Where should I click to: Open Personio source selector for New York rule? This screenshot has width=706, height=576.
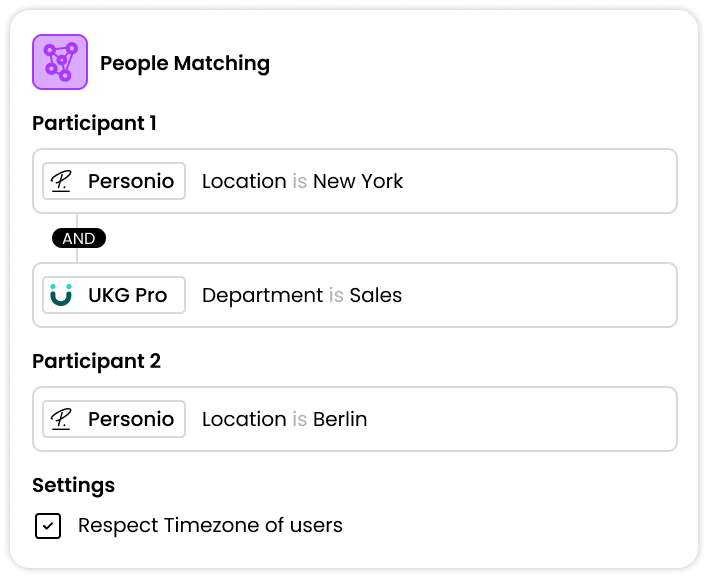click(x=114, y=181)
